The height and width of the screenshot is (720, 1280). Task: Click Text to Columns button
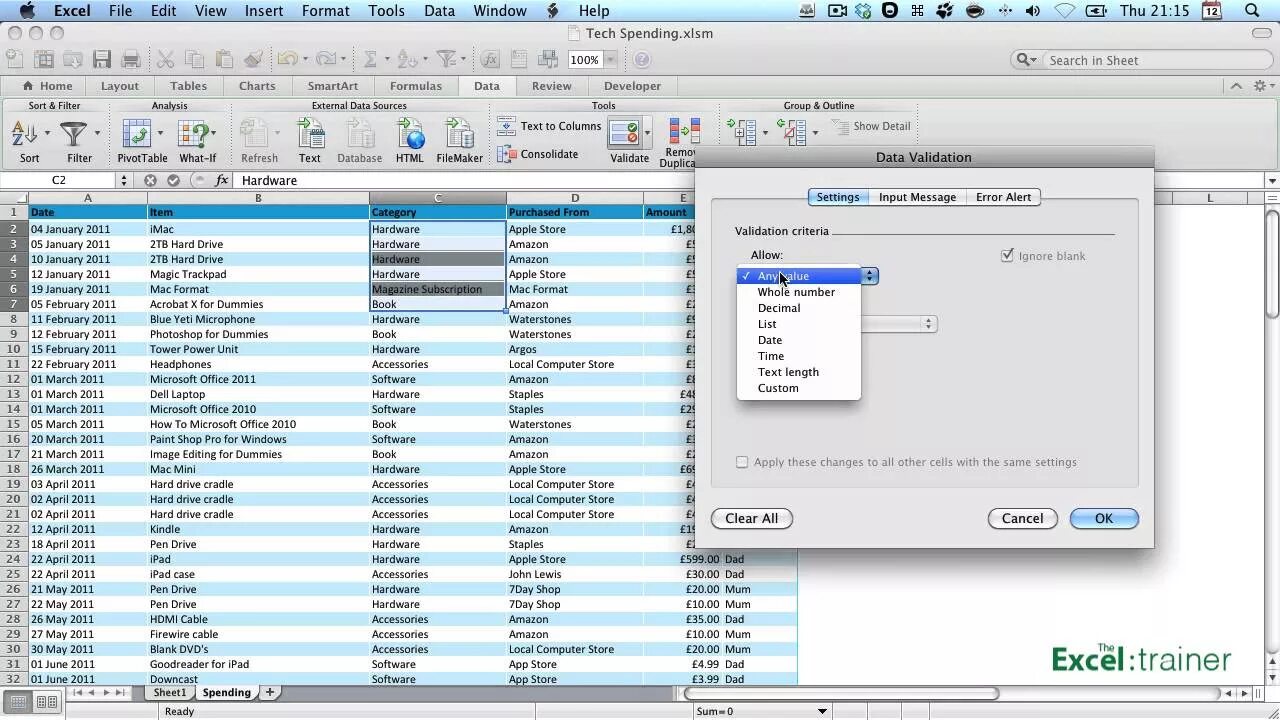click(550, 126)
